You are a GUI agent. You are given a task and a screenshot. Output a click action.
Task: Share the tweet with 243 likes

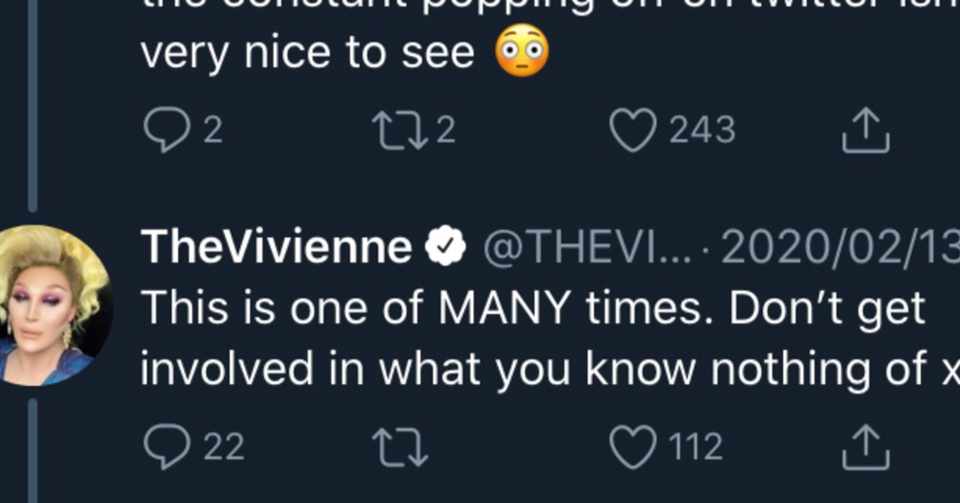pos(865,132)
